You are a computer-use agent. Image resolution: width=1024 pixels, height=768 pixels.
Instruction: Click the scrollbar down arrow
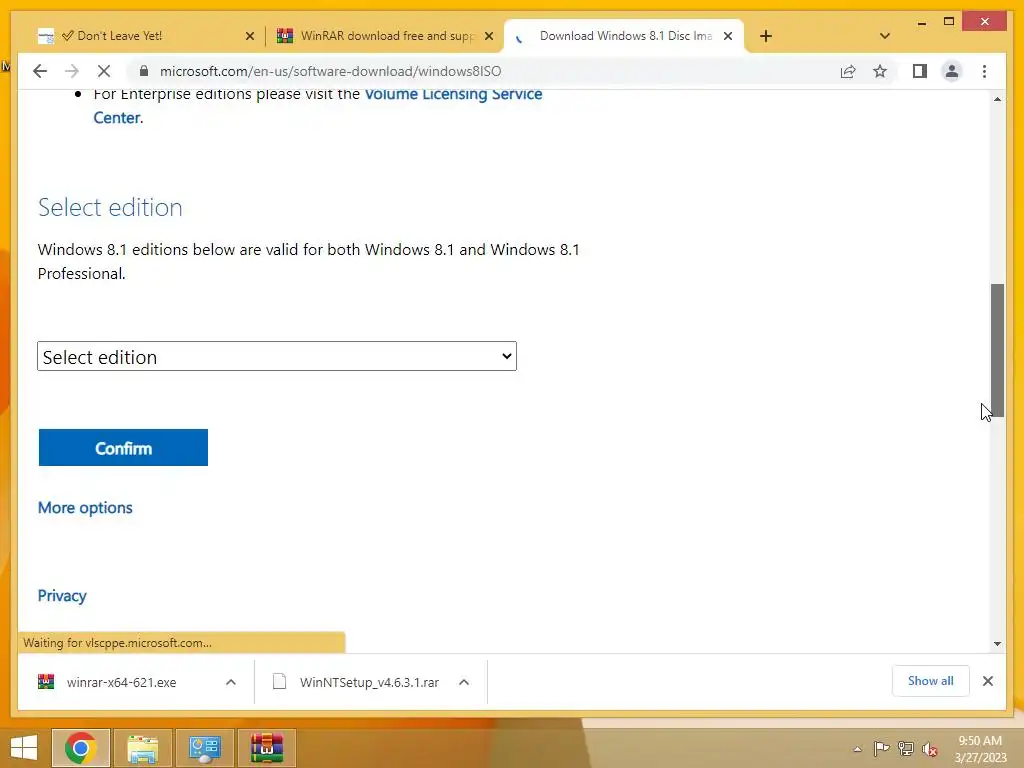(x=997, y=644)
